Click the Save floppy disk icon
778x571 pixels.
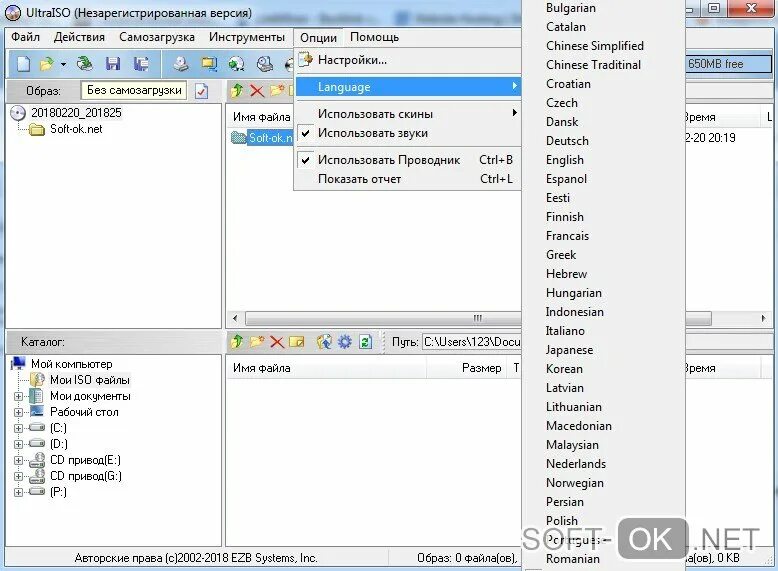coord(113,64)
